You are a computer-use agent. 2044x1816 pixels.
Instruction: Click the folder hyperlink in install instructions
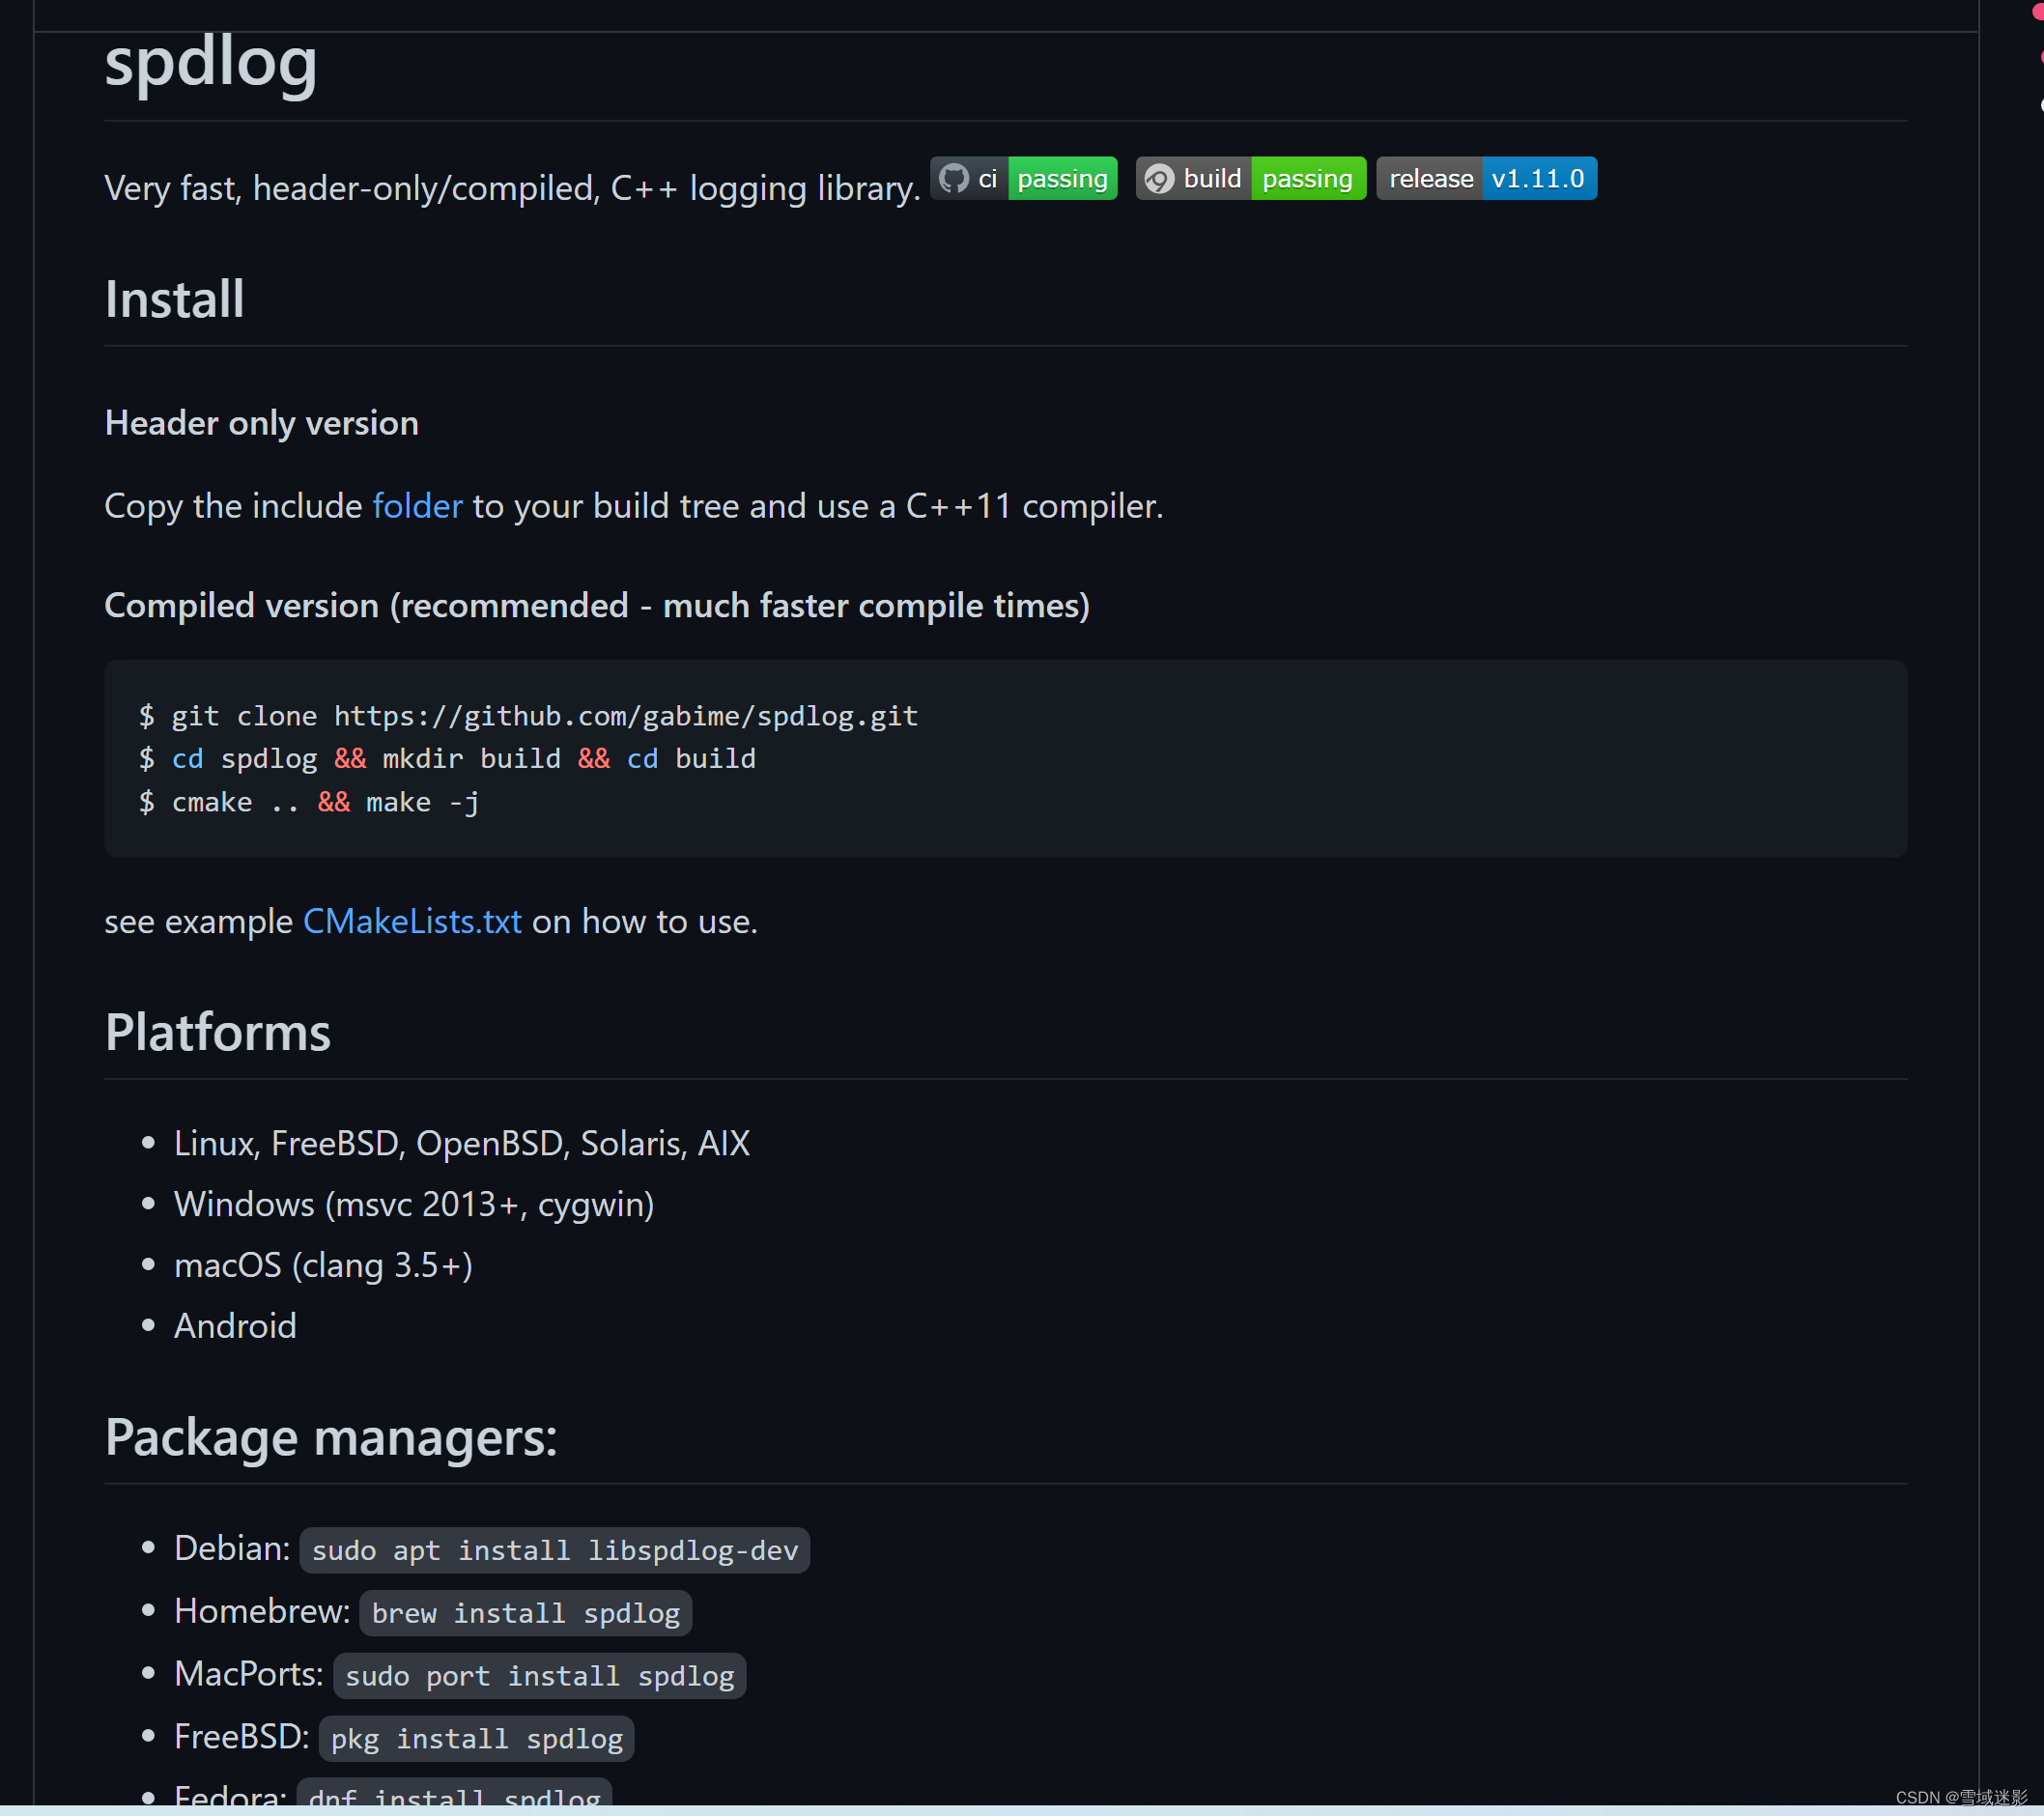coord(415,505)
